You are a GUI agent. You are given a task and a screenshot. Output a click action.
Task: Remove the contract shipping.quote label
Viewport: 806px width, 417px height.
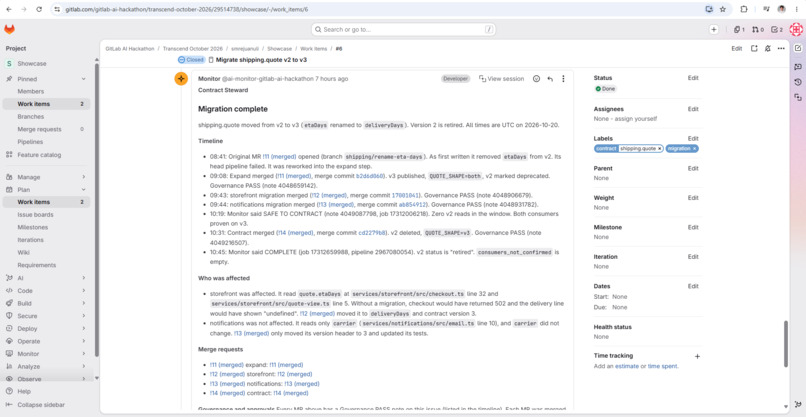[x=660, y=149]
